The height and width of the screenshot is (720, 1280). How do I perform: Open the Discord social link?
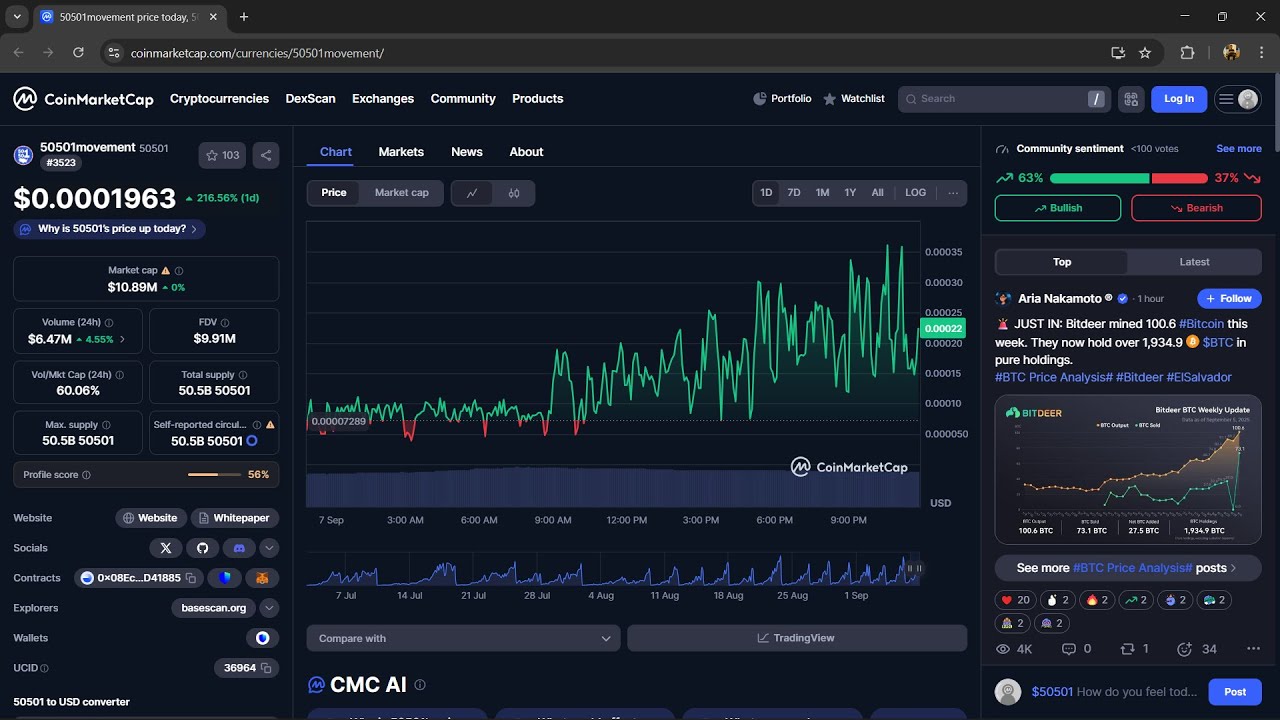(239, 548)
